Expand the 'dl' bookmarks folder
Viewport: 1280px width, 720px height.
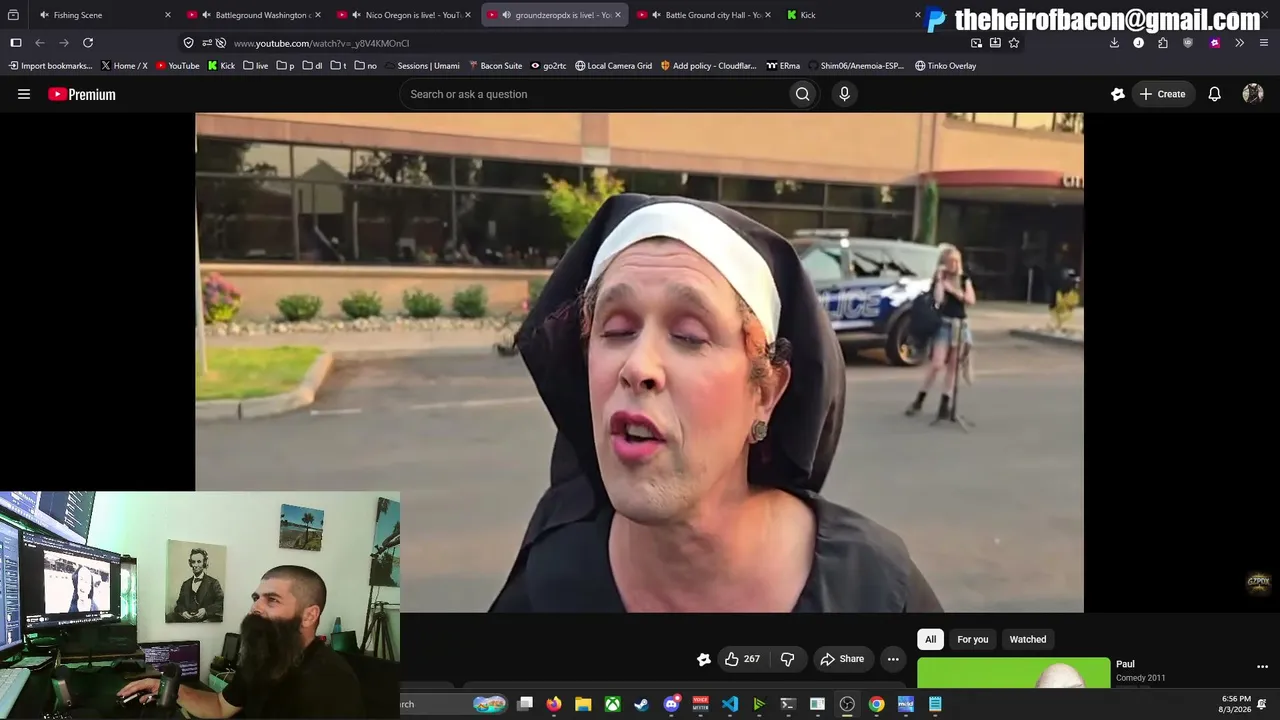312,66
